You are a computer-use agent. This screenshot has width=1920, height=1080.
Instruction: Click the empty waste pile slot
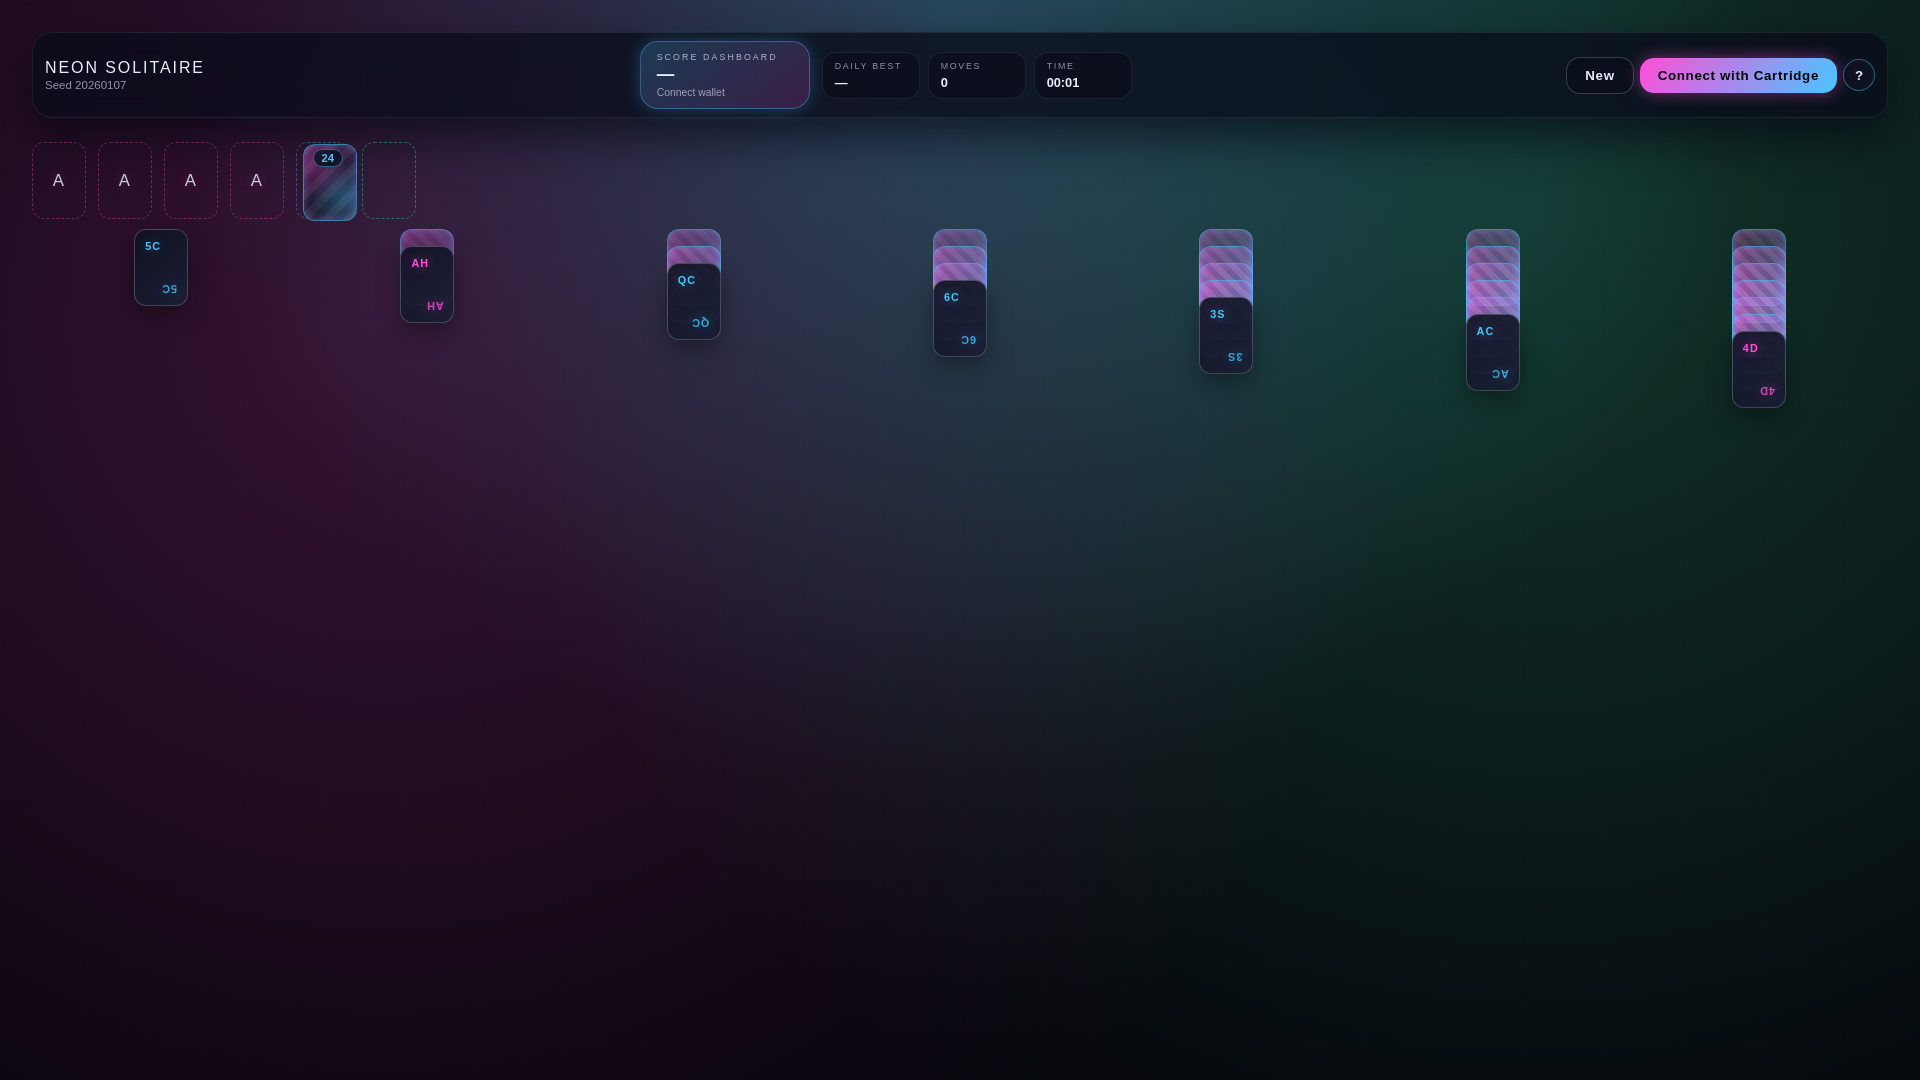pyautogui.click(x=389, y=180)
